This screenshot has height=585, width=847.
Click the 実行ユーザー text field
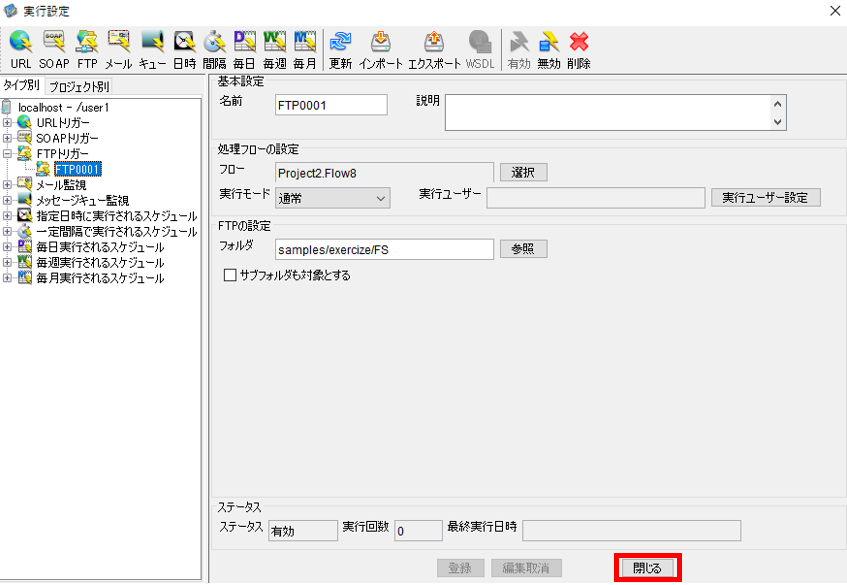[596, 198]
